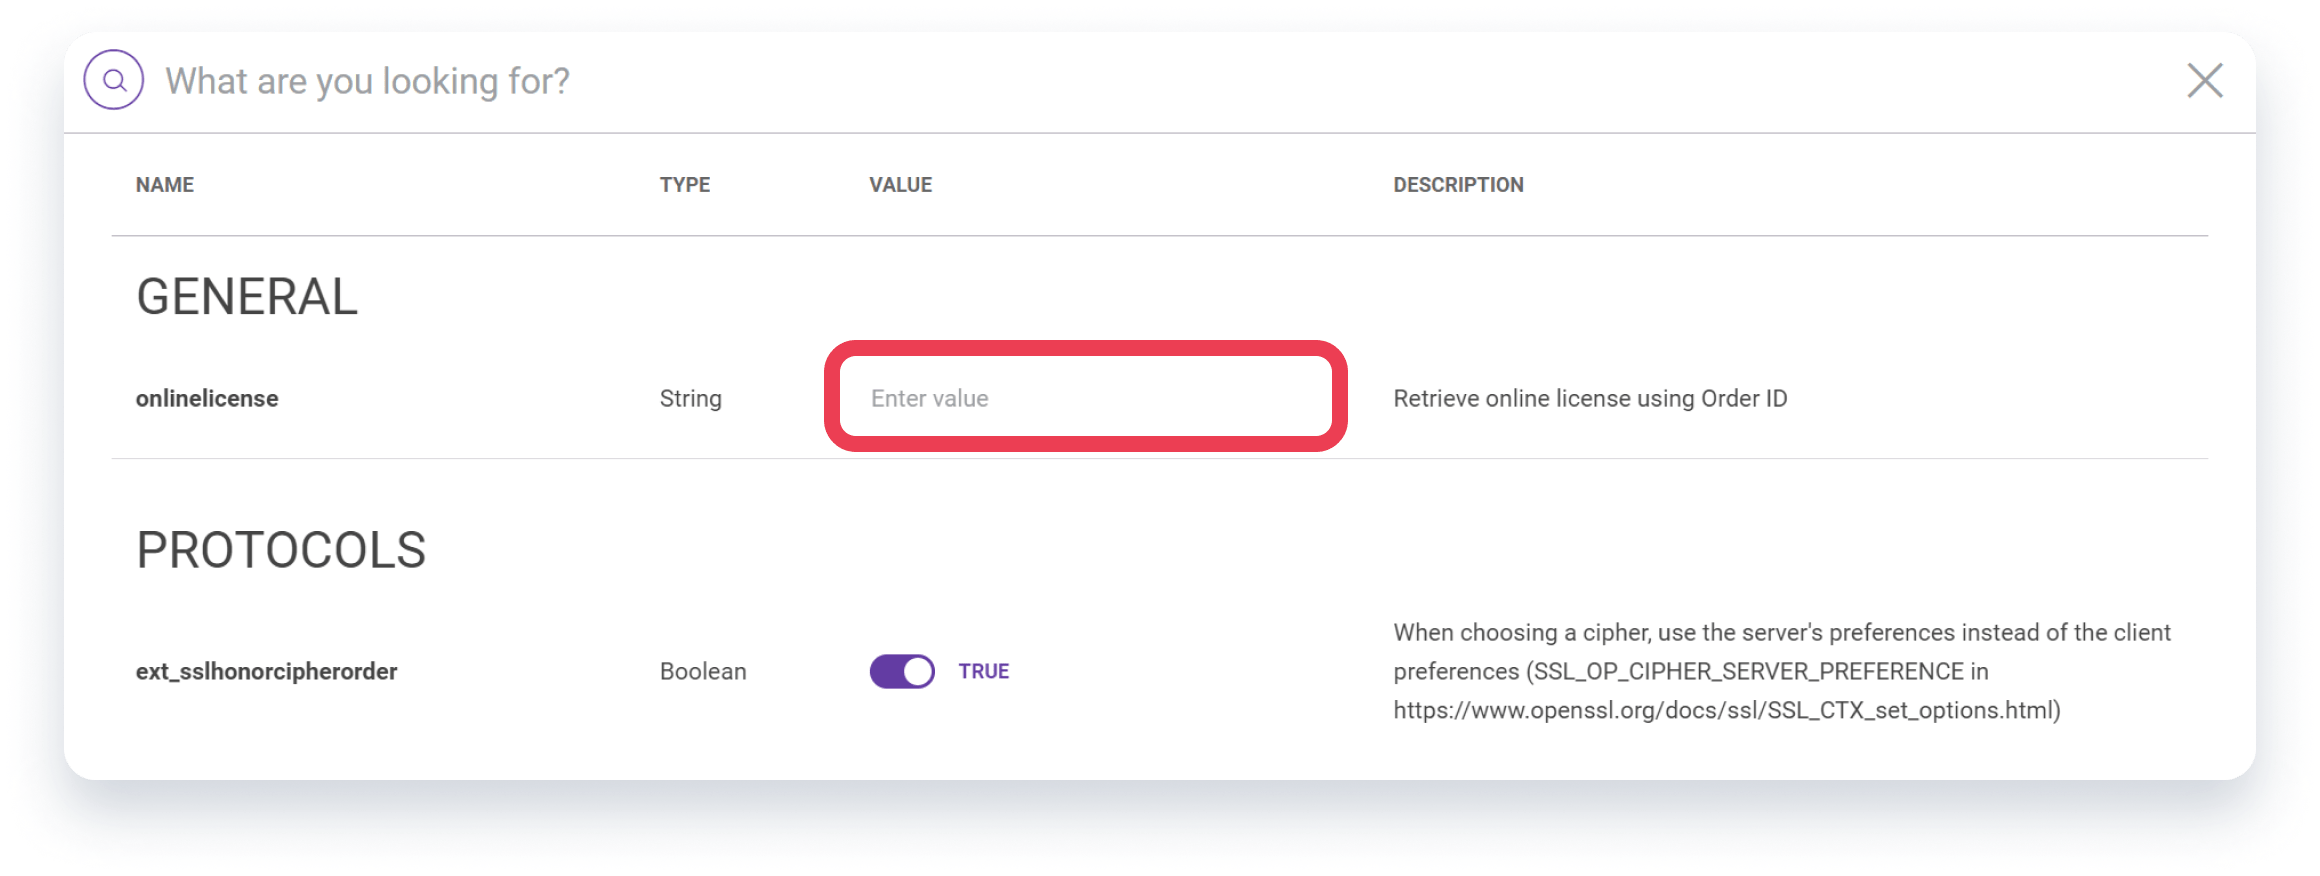Click the 'String' type cell
This screenshot has width=2320, height=876.
pos(690,398)
